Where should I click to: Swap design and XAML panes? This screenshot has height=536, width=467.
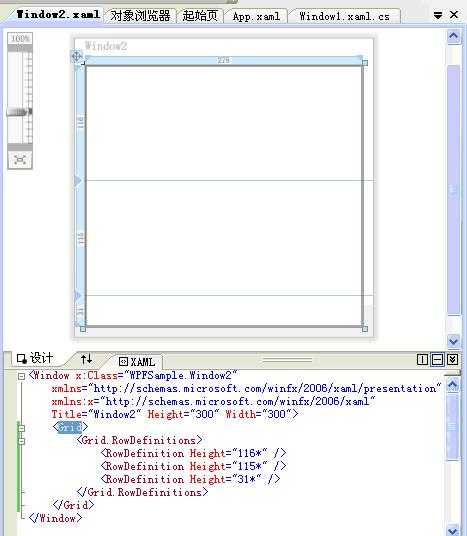[86, 359]
